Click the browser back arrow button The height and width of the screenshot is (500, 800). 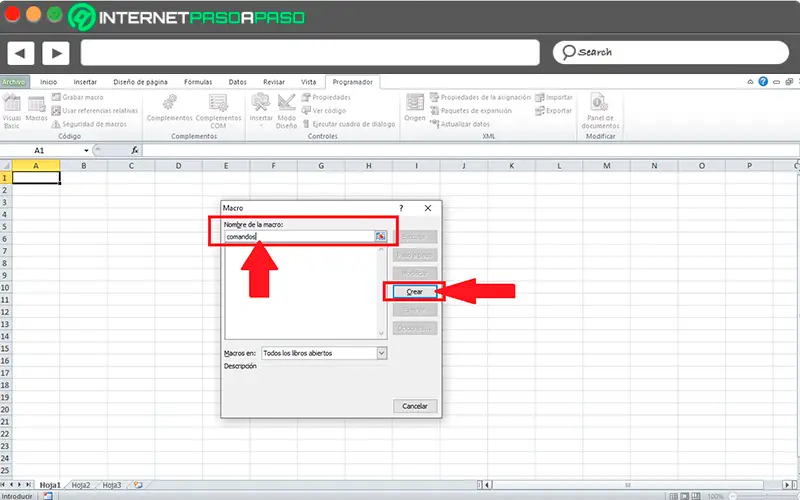(20, 53)
